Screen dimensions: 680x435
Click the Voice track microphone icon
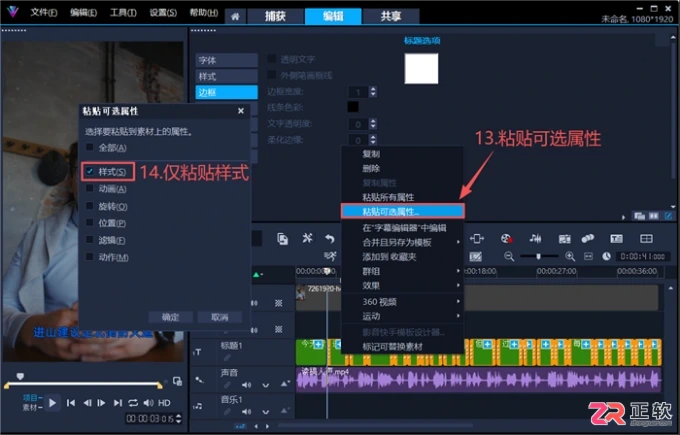coord(199,380)
